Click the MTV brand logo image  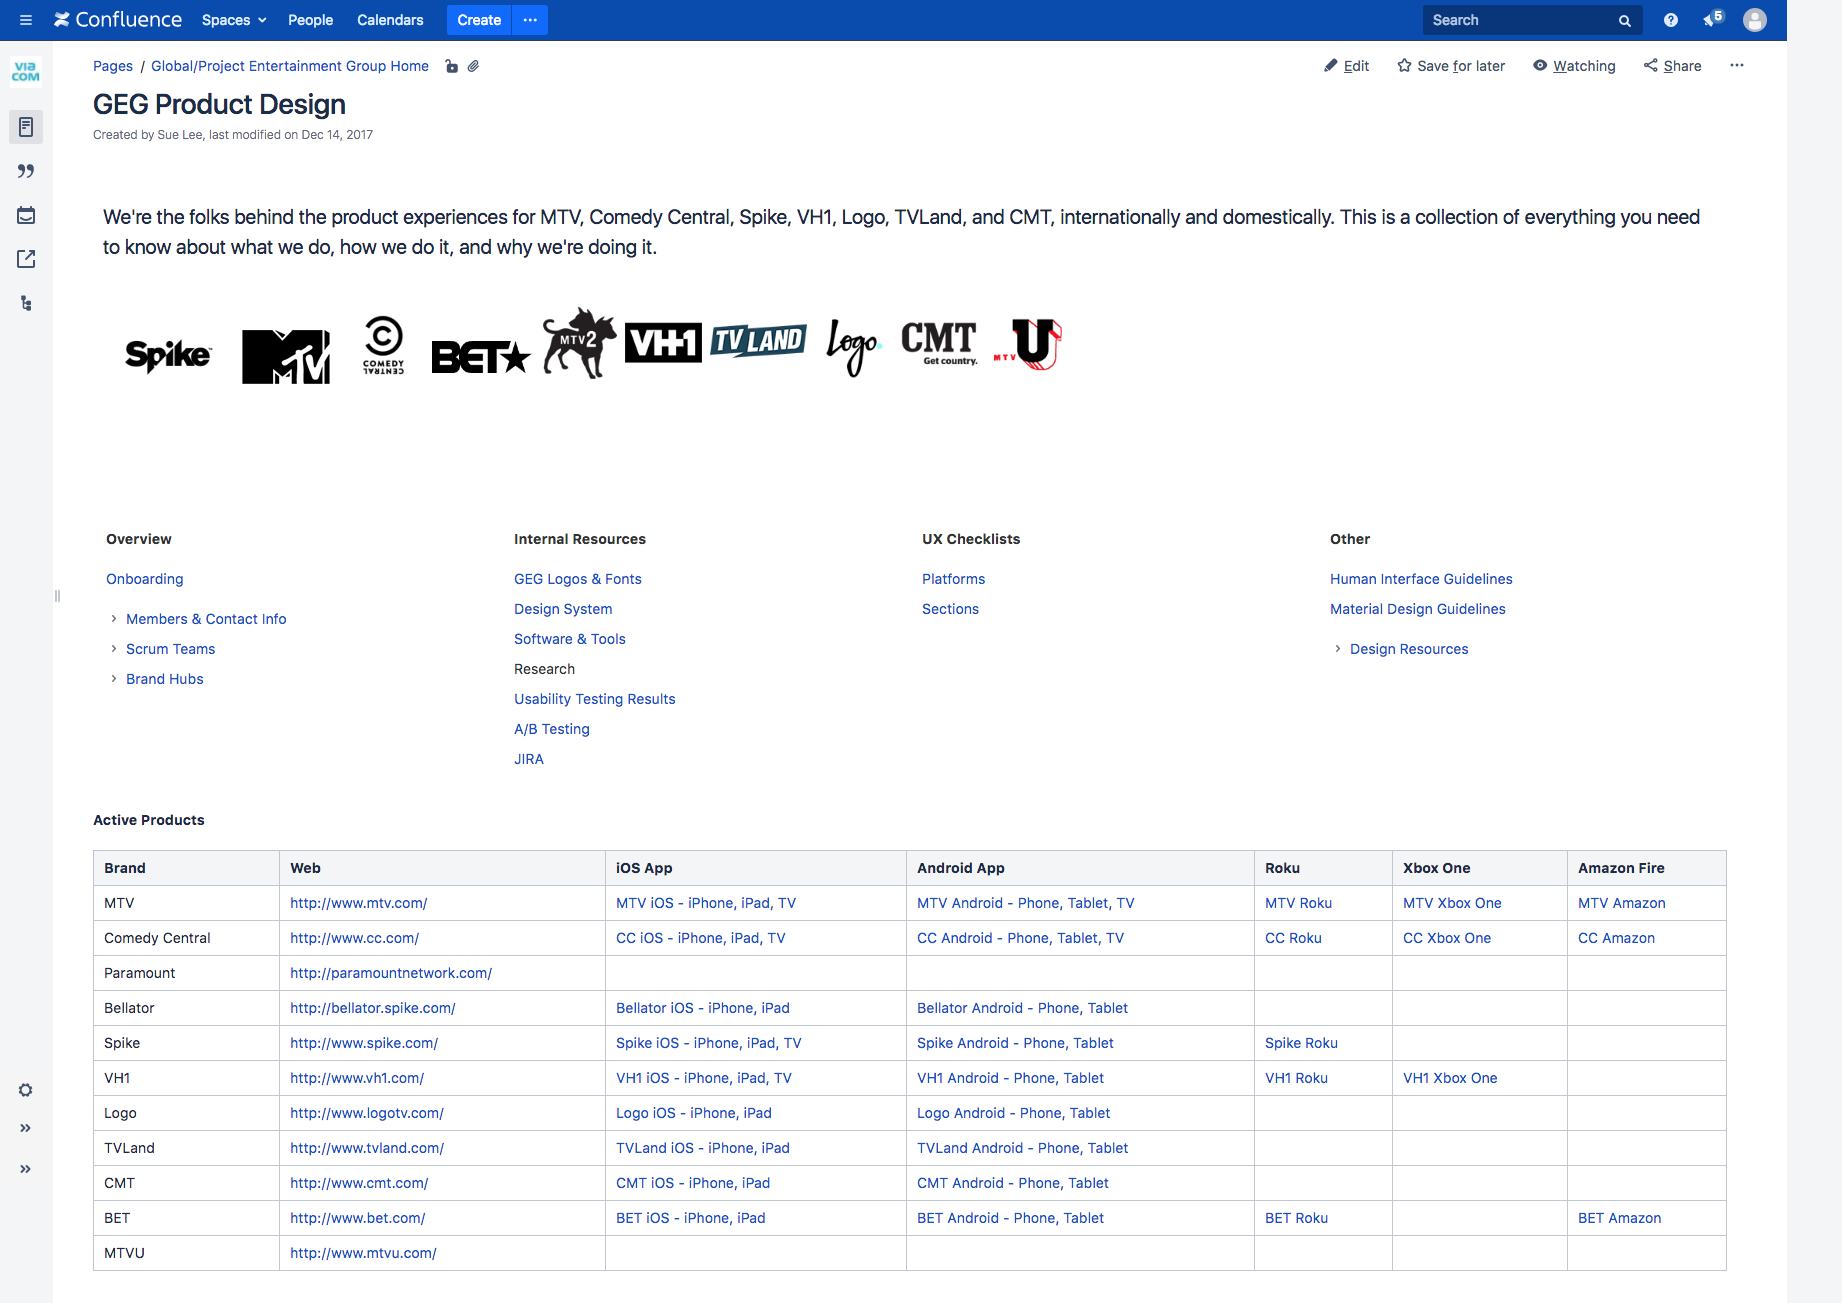[x=286, y=356]
